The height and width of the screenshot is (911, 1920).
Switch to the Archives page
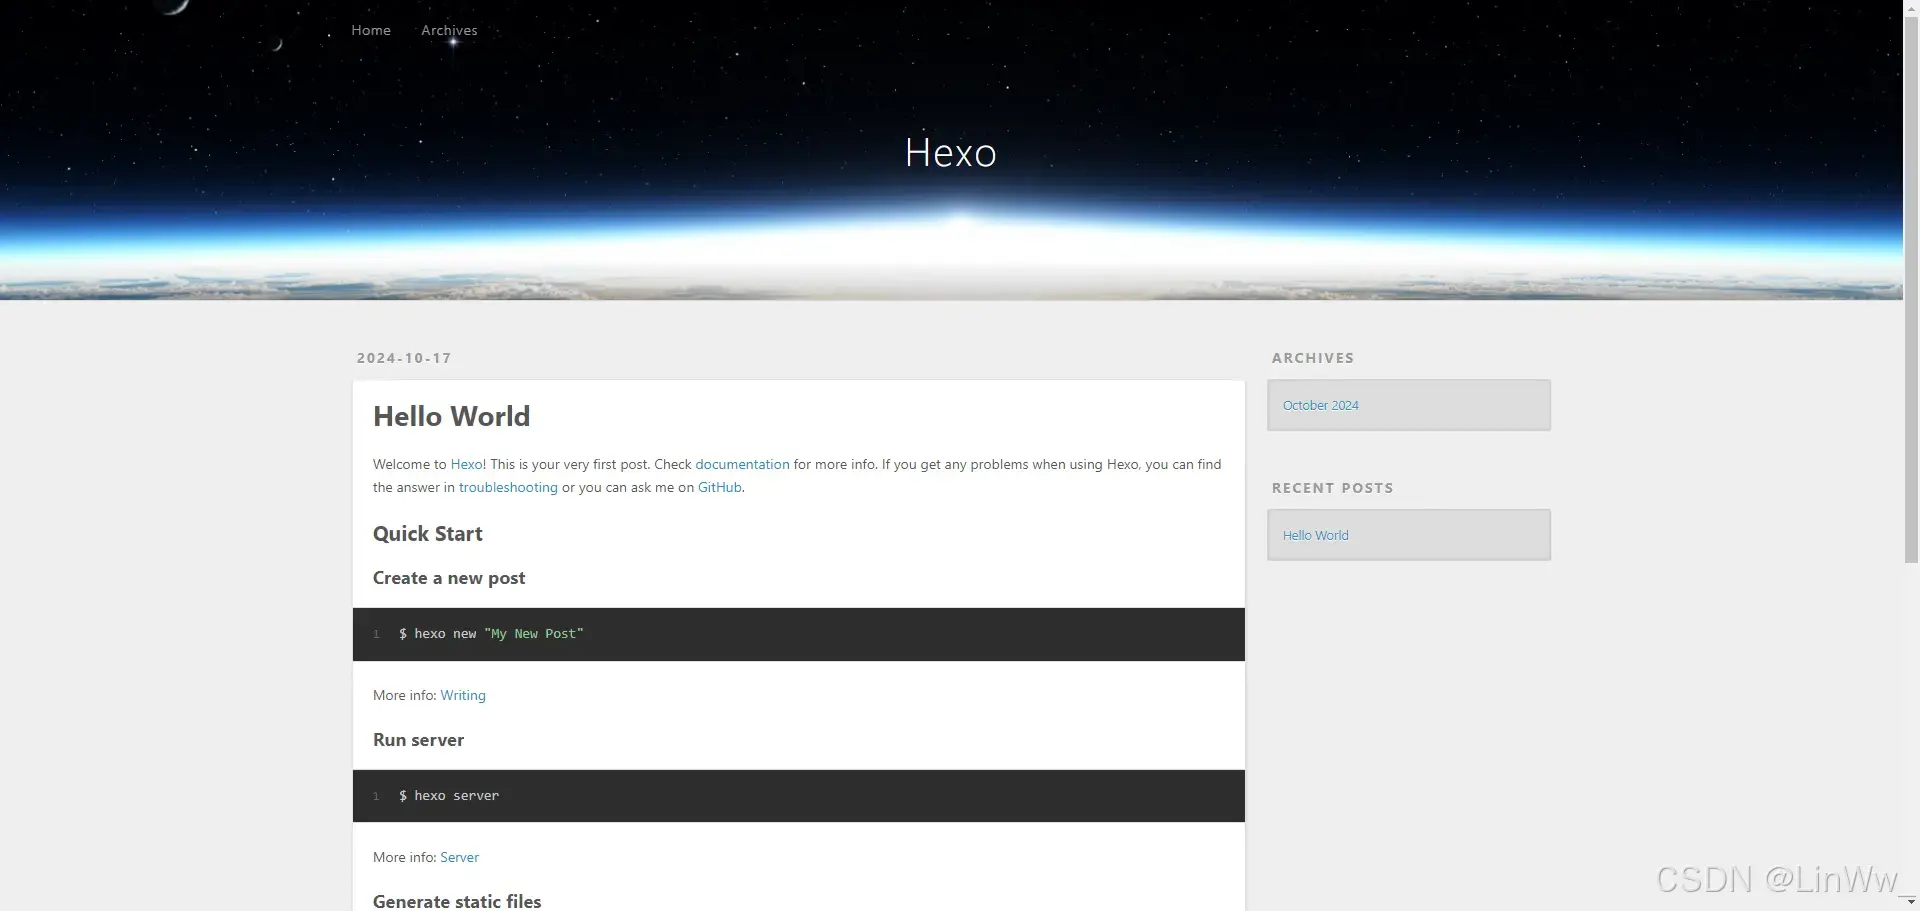coord(449,30)
